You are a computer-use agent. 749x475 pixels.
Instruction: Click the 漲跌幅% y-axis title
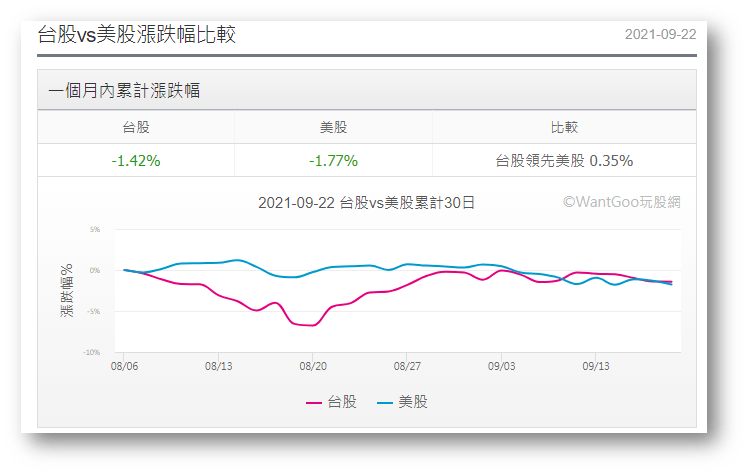(x=67, y=291)
